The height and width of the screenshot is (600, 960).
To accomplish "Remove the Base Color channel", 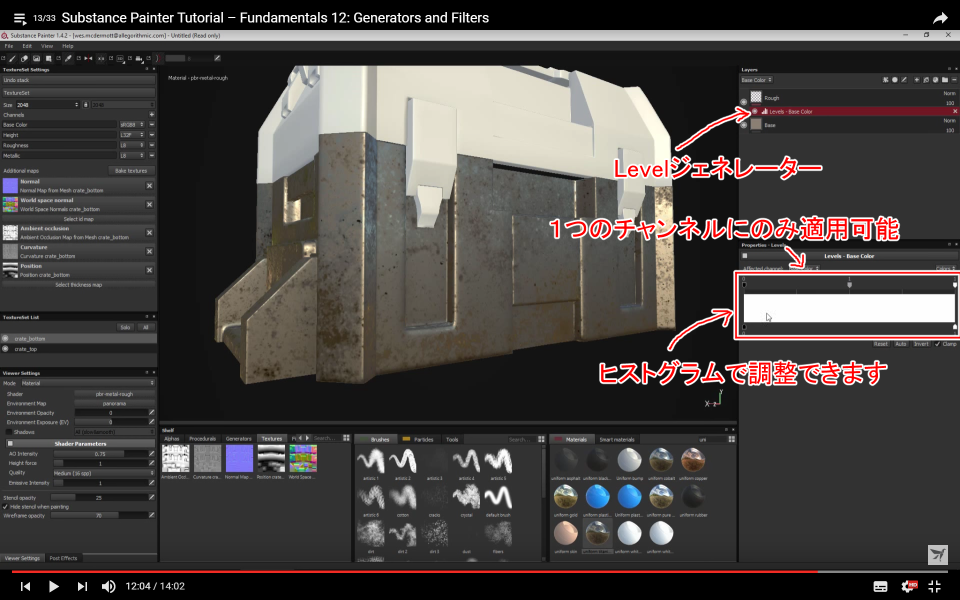I will click(x=152, y=125).
